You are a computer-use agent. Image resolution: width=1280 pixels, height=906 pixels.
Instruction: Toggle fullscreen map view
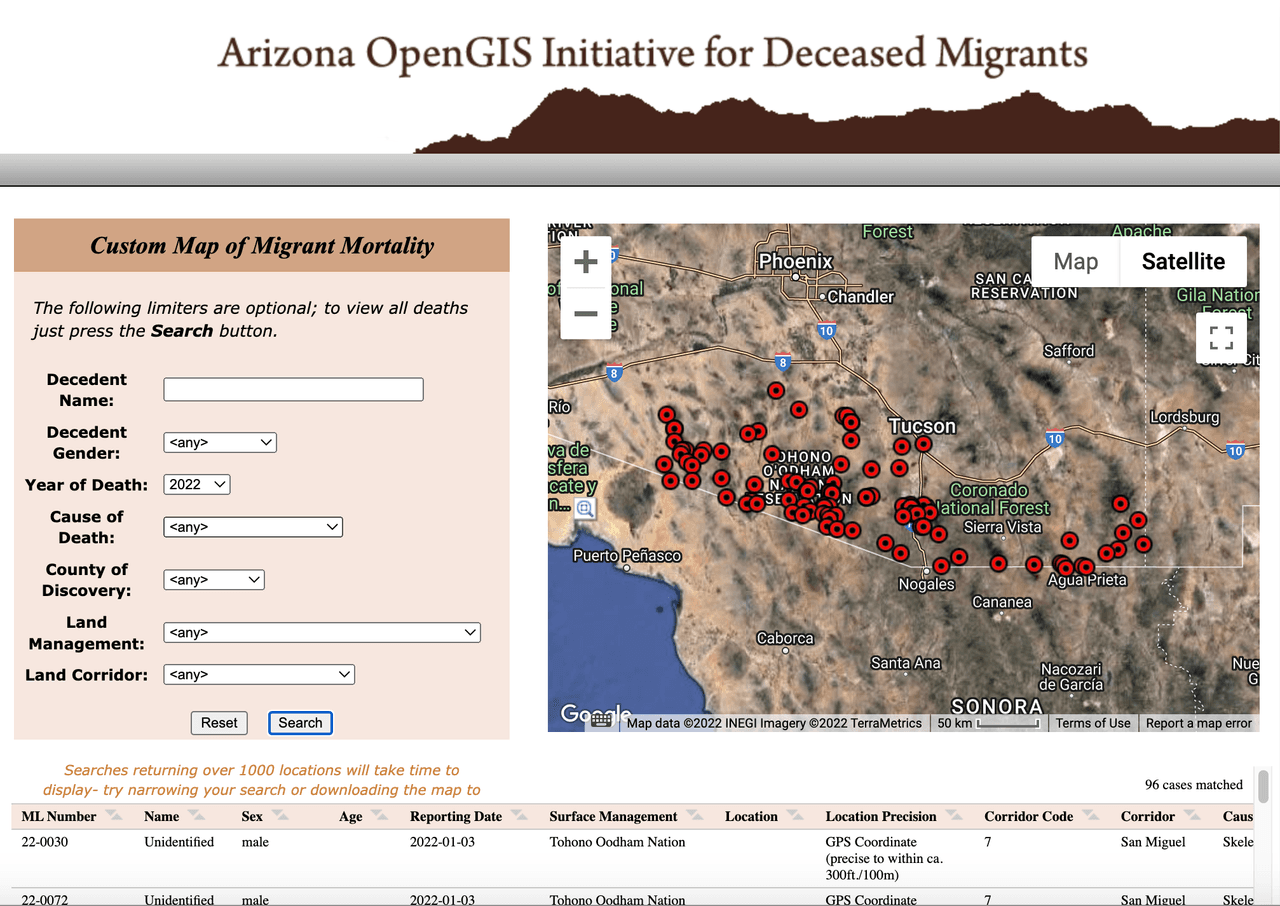pos(1220,338)
